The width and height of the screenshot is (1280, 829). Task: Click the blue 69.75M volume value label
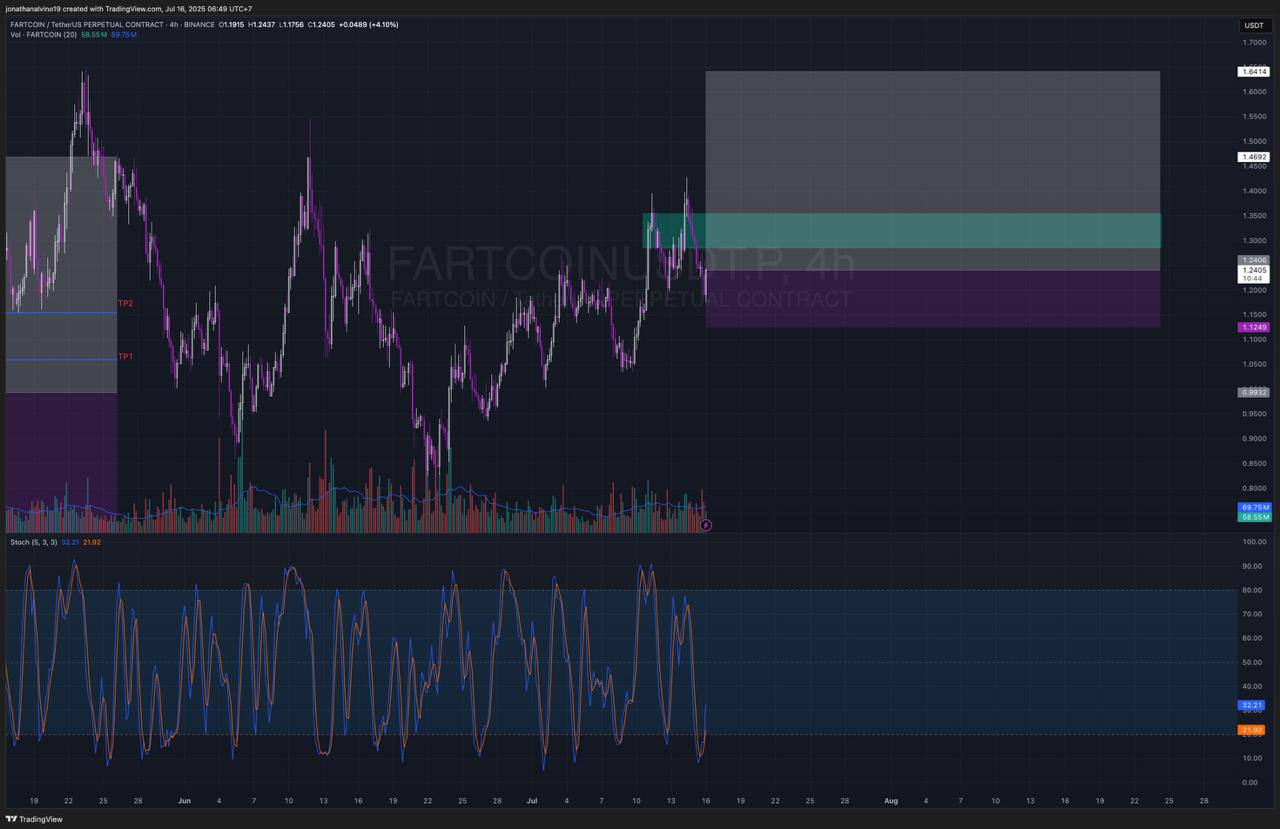tap(1254, 508)
